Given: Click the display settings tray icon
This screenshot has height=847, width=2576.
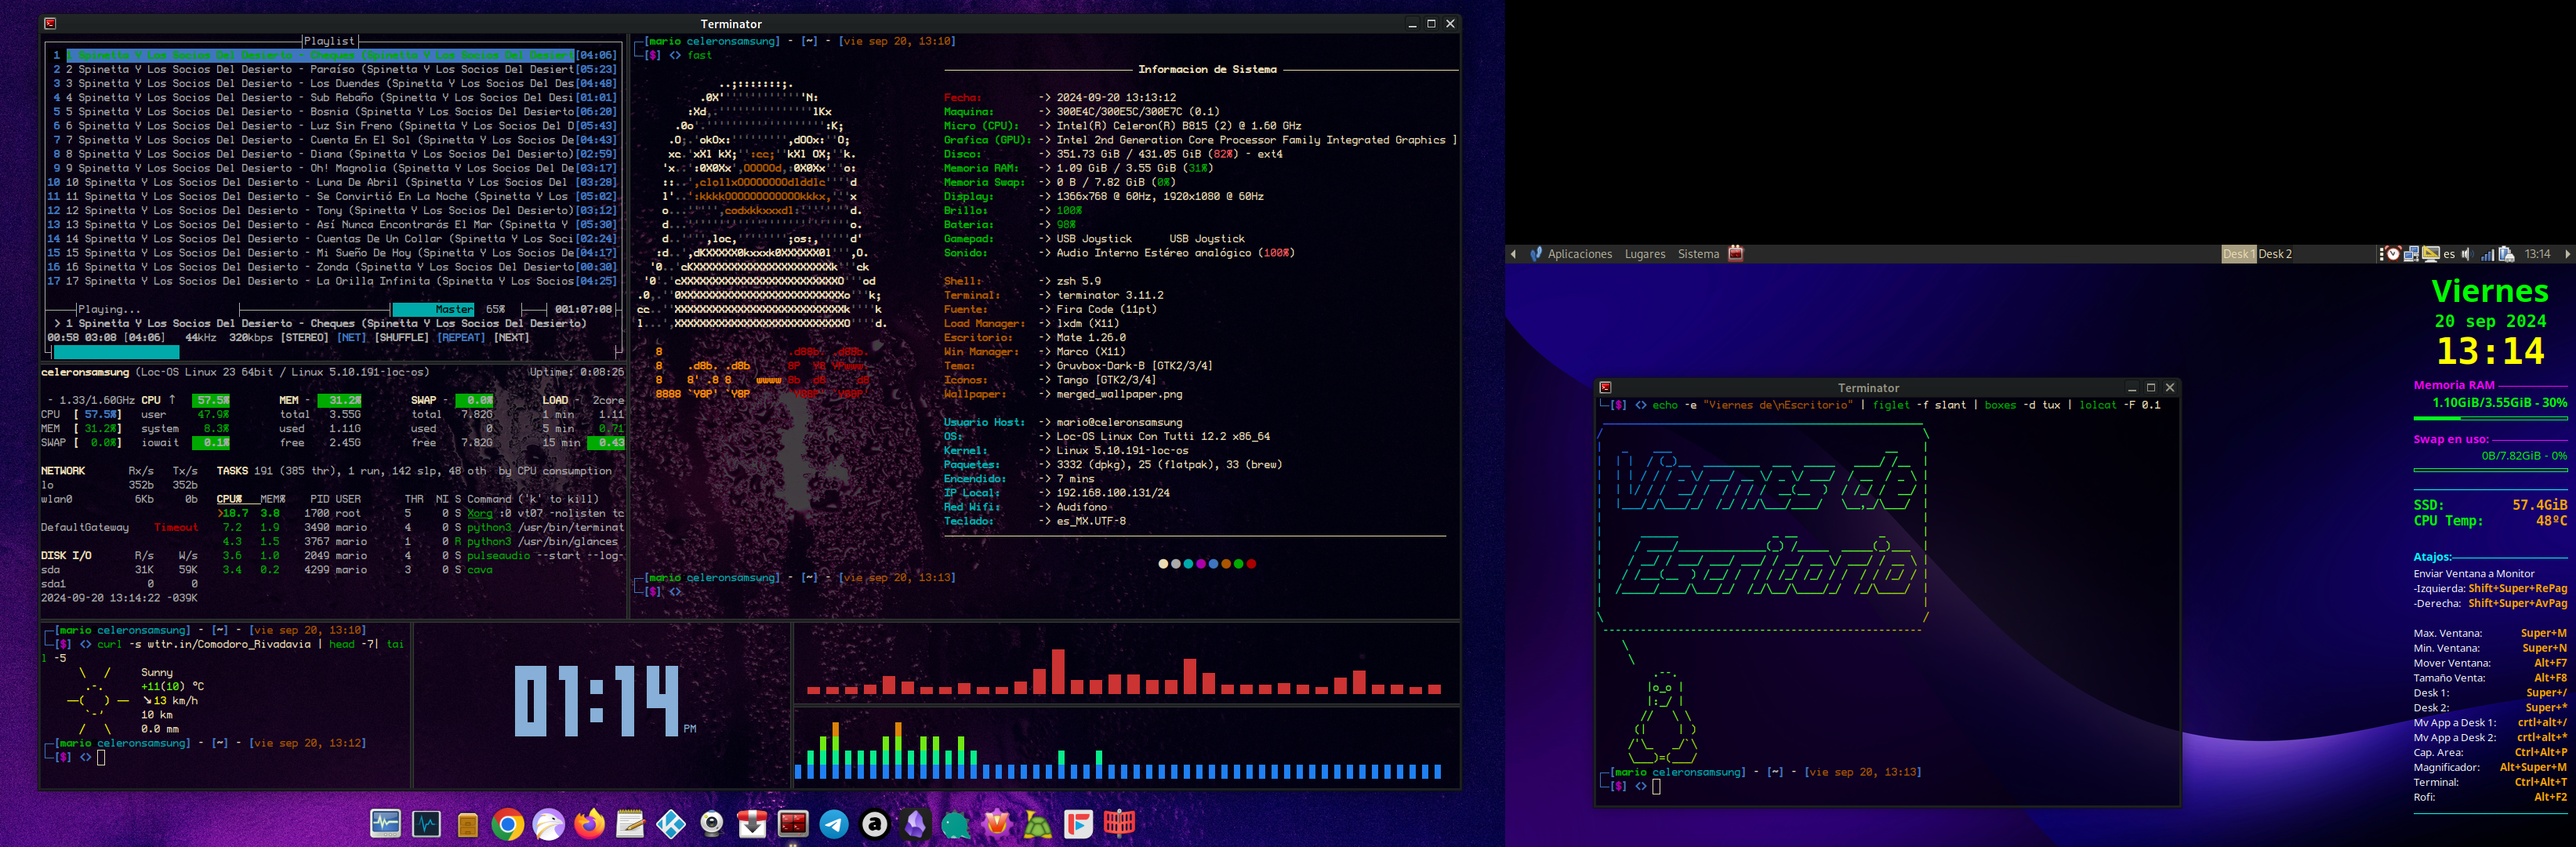Looking at the screenshot, I should [2431, 254].
